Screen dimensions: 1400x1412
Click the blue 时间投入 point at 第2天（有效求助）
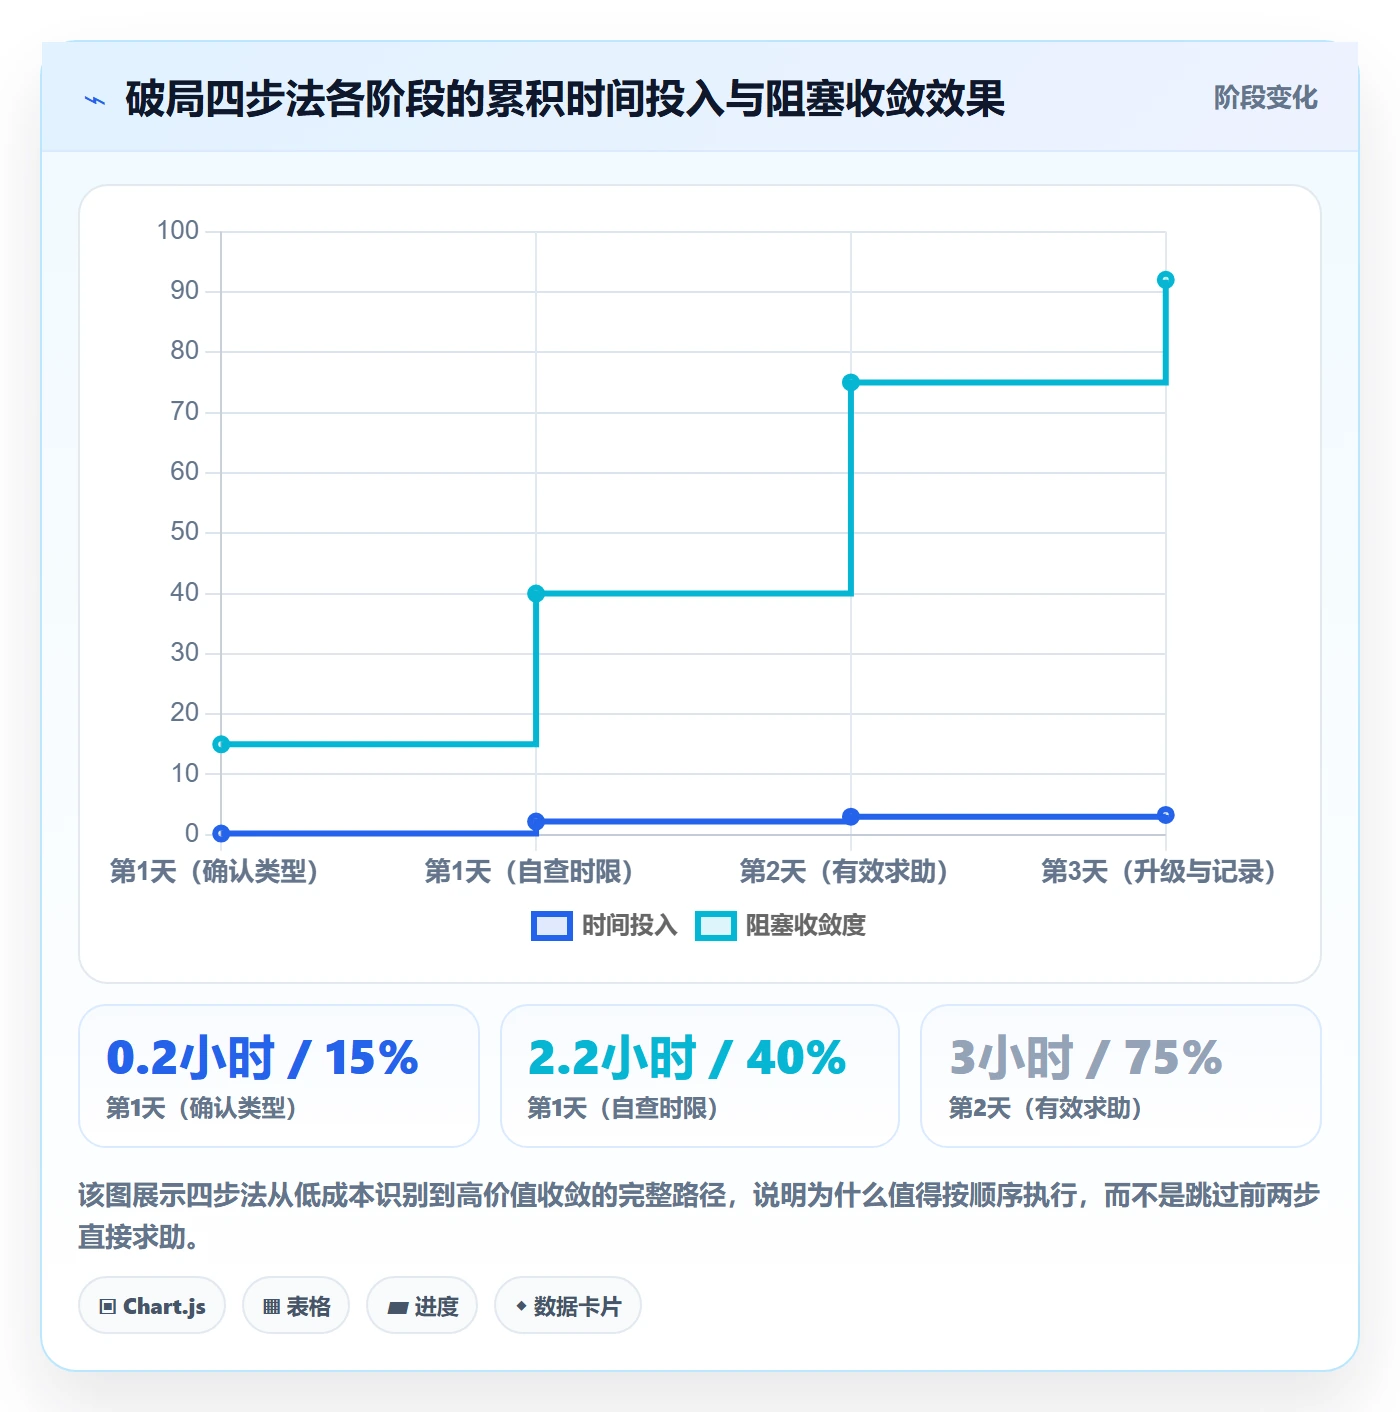(x=851, y=817)
